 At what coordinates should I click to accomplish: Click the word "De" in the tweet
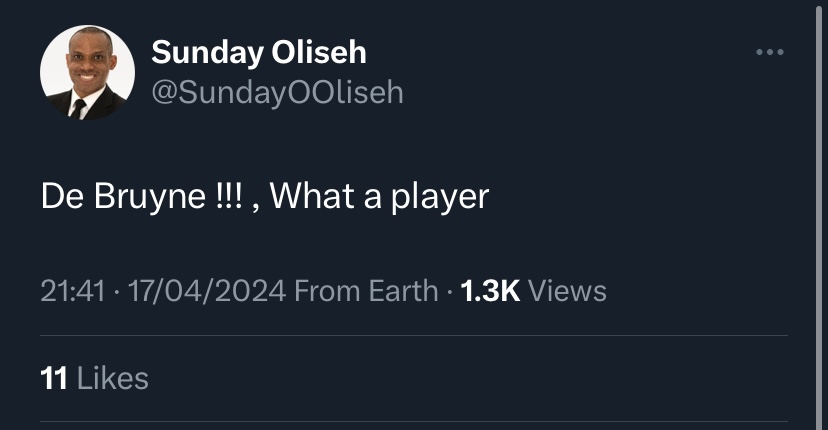[x=58, y=196]
